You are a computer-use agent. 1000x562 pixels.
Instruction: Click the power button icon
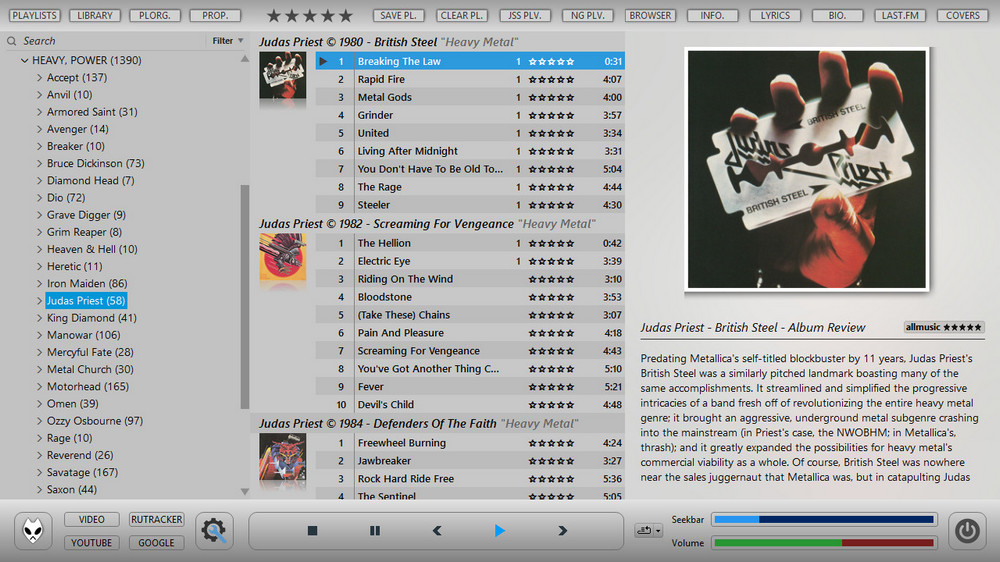pyautogui.click(x=966, y=531)
